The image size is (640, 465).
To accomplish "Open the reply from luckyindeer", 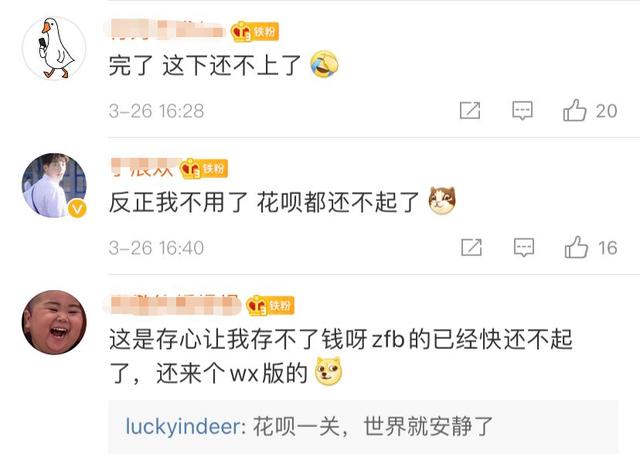I will [x=363, y=427].
